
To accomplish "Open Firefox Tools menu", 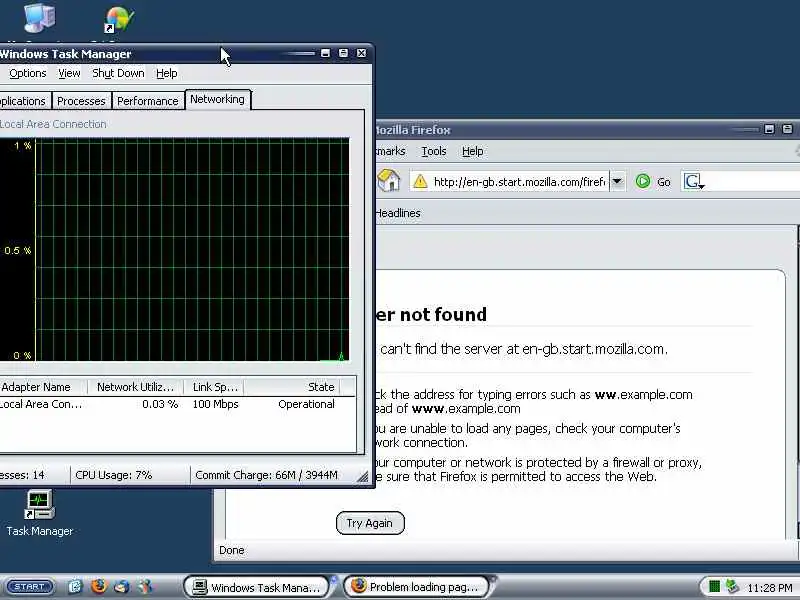I will click(x=434, y=151).
